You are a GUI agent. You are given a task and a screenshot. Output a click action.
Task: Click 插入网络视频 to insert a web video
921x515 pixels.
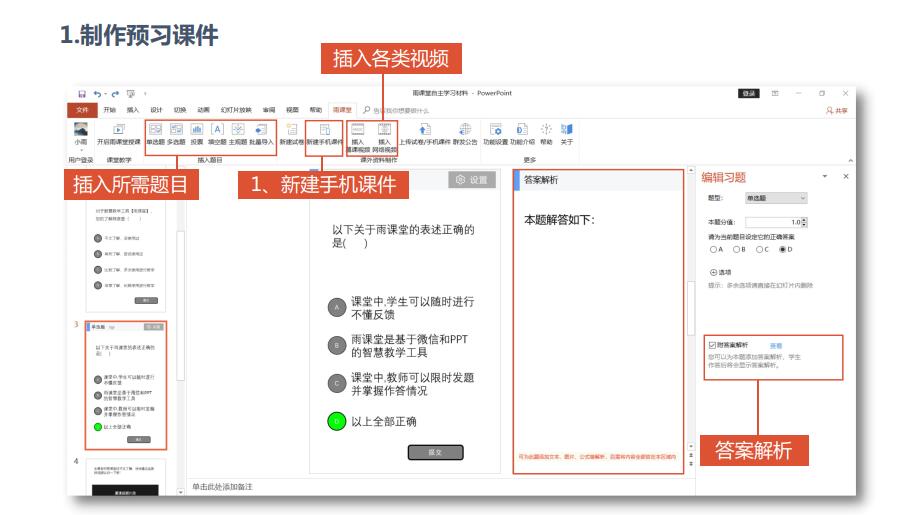384,137
